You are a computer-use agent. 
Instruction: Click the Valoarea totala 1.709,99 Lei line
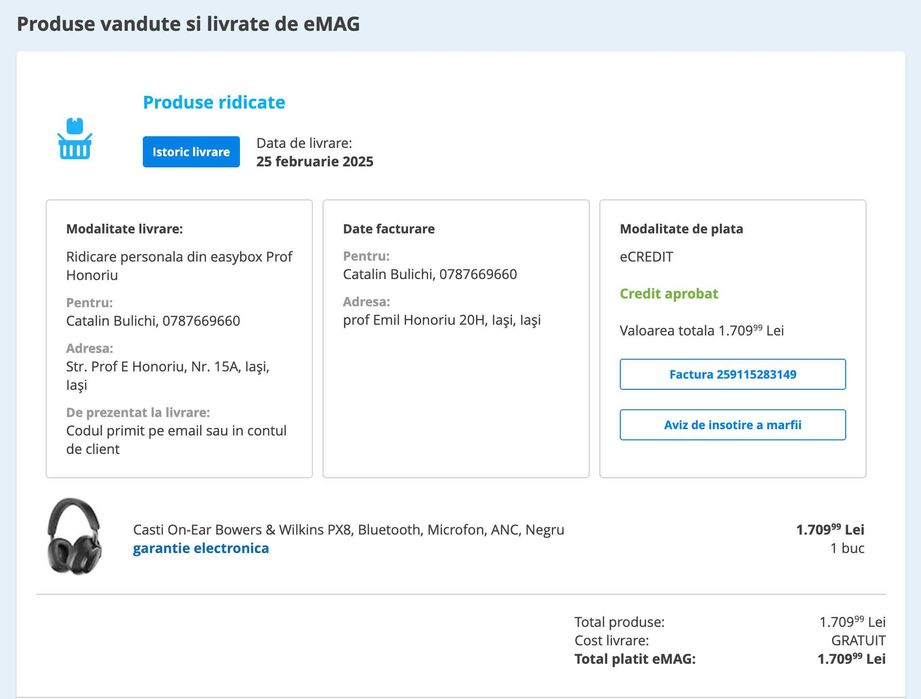[x=702, y=330]
